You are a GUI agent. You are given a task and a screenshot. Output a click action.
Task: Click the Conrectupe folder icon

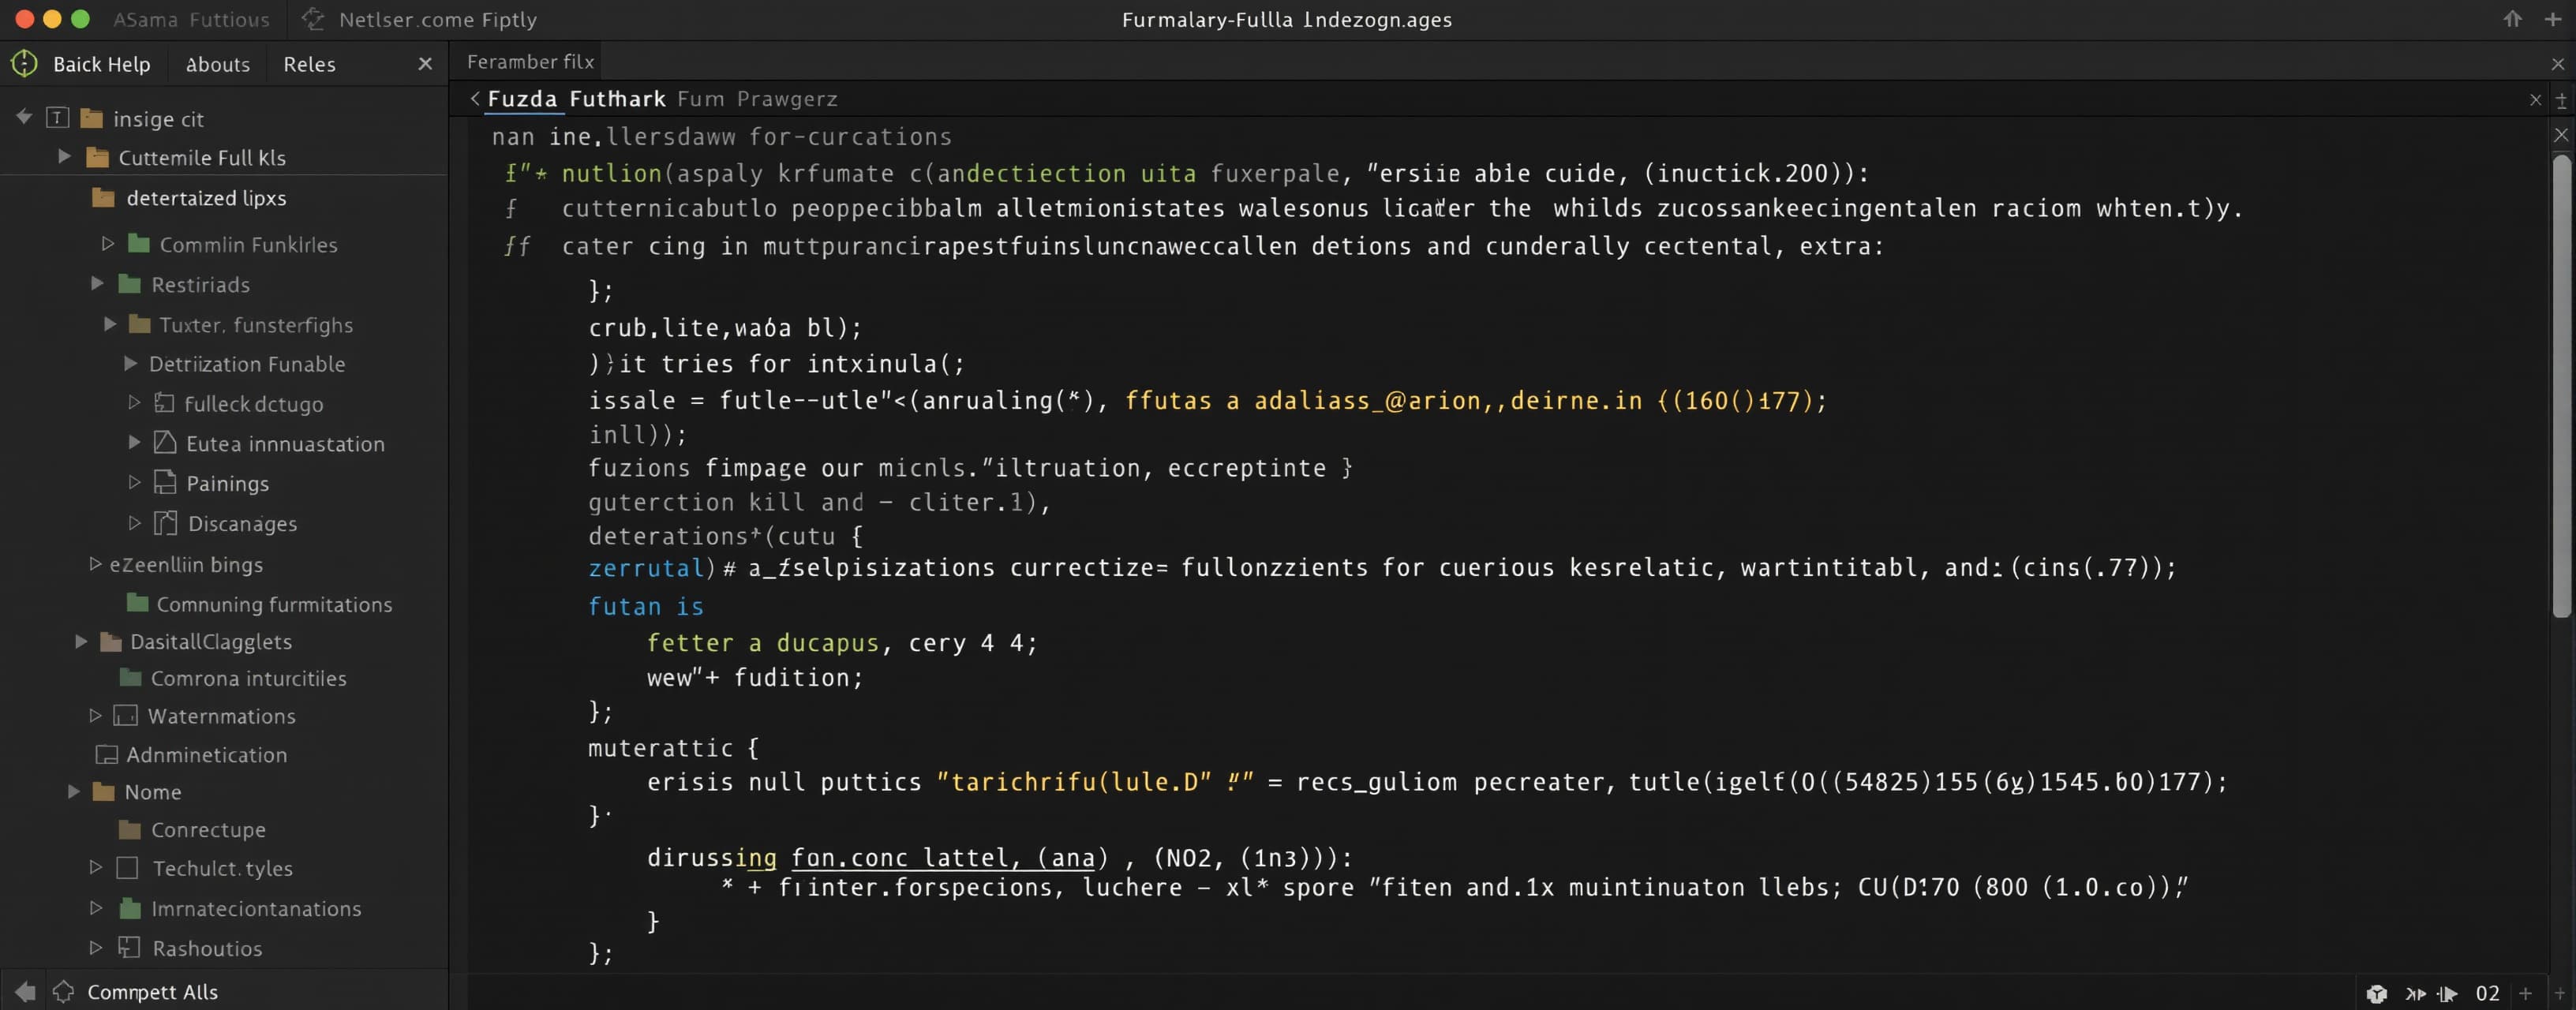(130, 829)
